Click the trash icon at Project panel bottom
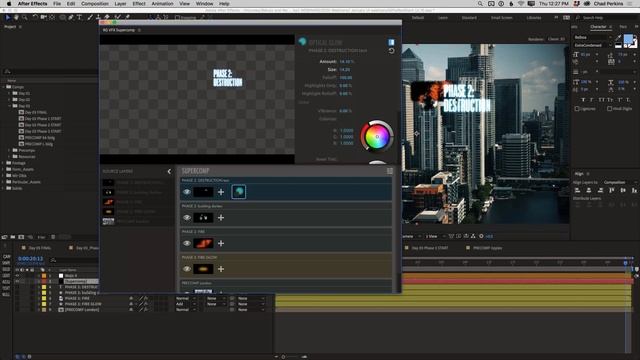The width and height of the screenshot is (640, 360). (x=53, y=237)
